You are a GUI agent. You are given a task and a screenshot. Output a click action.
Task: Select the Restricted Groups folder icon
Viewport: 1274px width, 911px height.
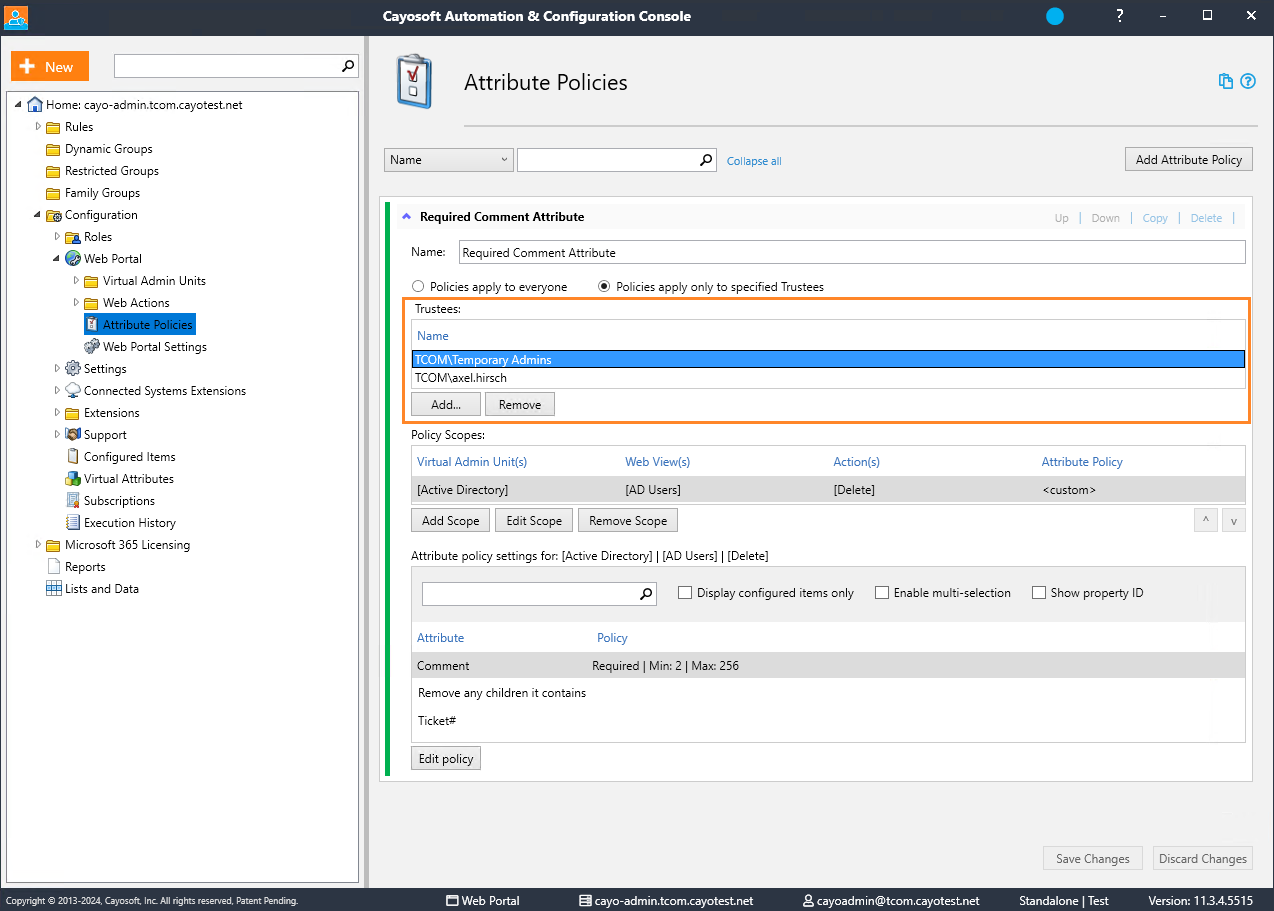coord(53,171)
